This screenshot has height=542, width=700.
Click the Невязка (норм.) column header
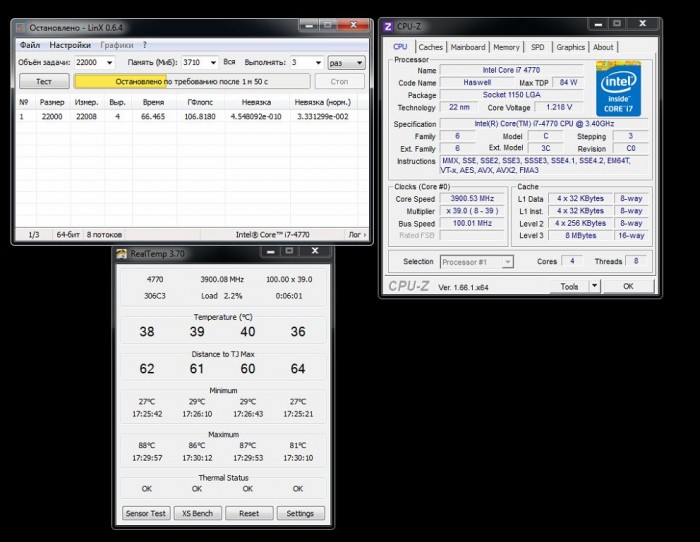pos(323,102)
